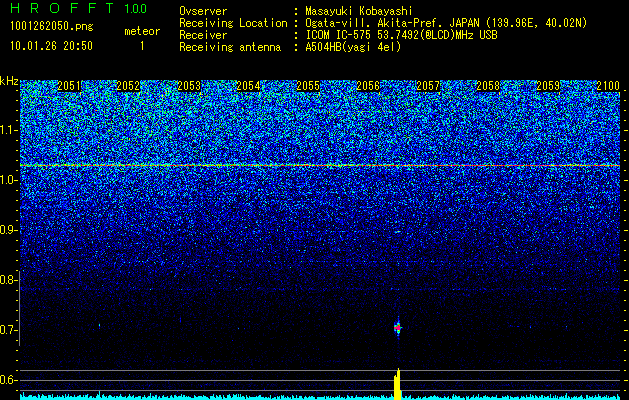The width and height of the screenshot is (629, 400).
Task: Click the date stamp 10.01.26 20:50
Action: click(51, 46)
